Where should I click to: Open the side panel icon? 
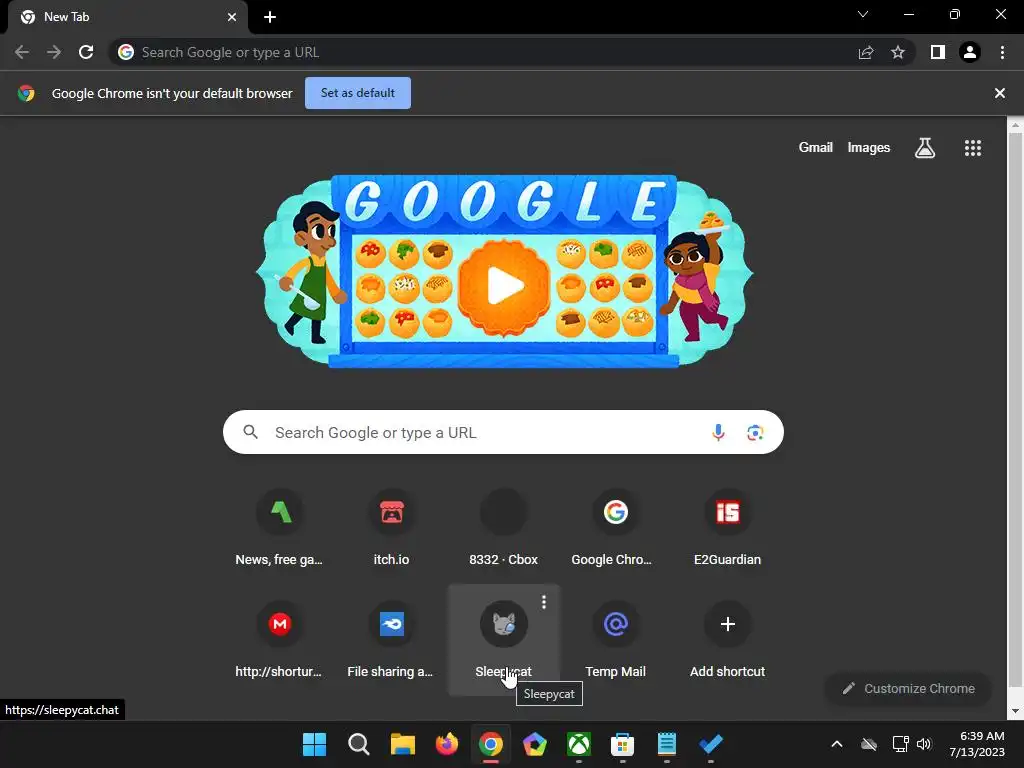pyautogui.click(x=938, y=52)
